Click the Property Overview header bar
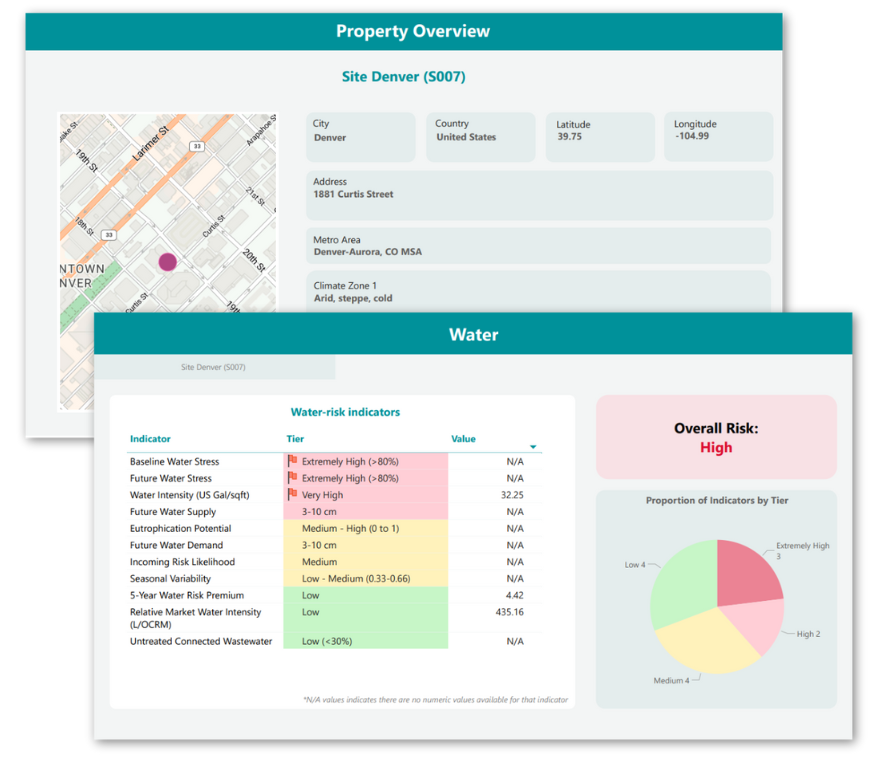The width and height of the screenshot is (877, 758). pyautogui.click(x=412, y=31)
